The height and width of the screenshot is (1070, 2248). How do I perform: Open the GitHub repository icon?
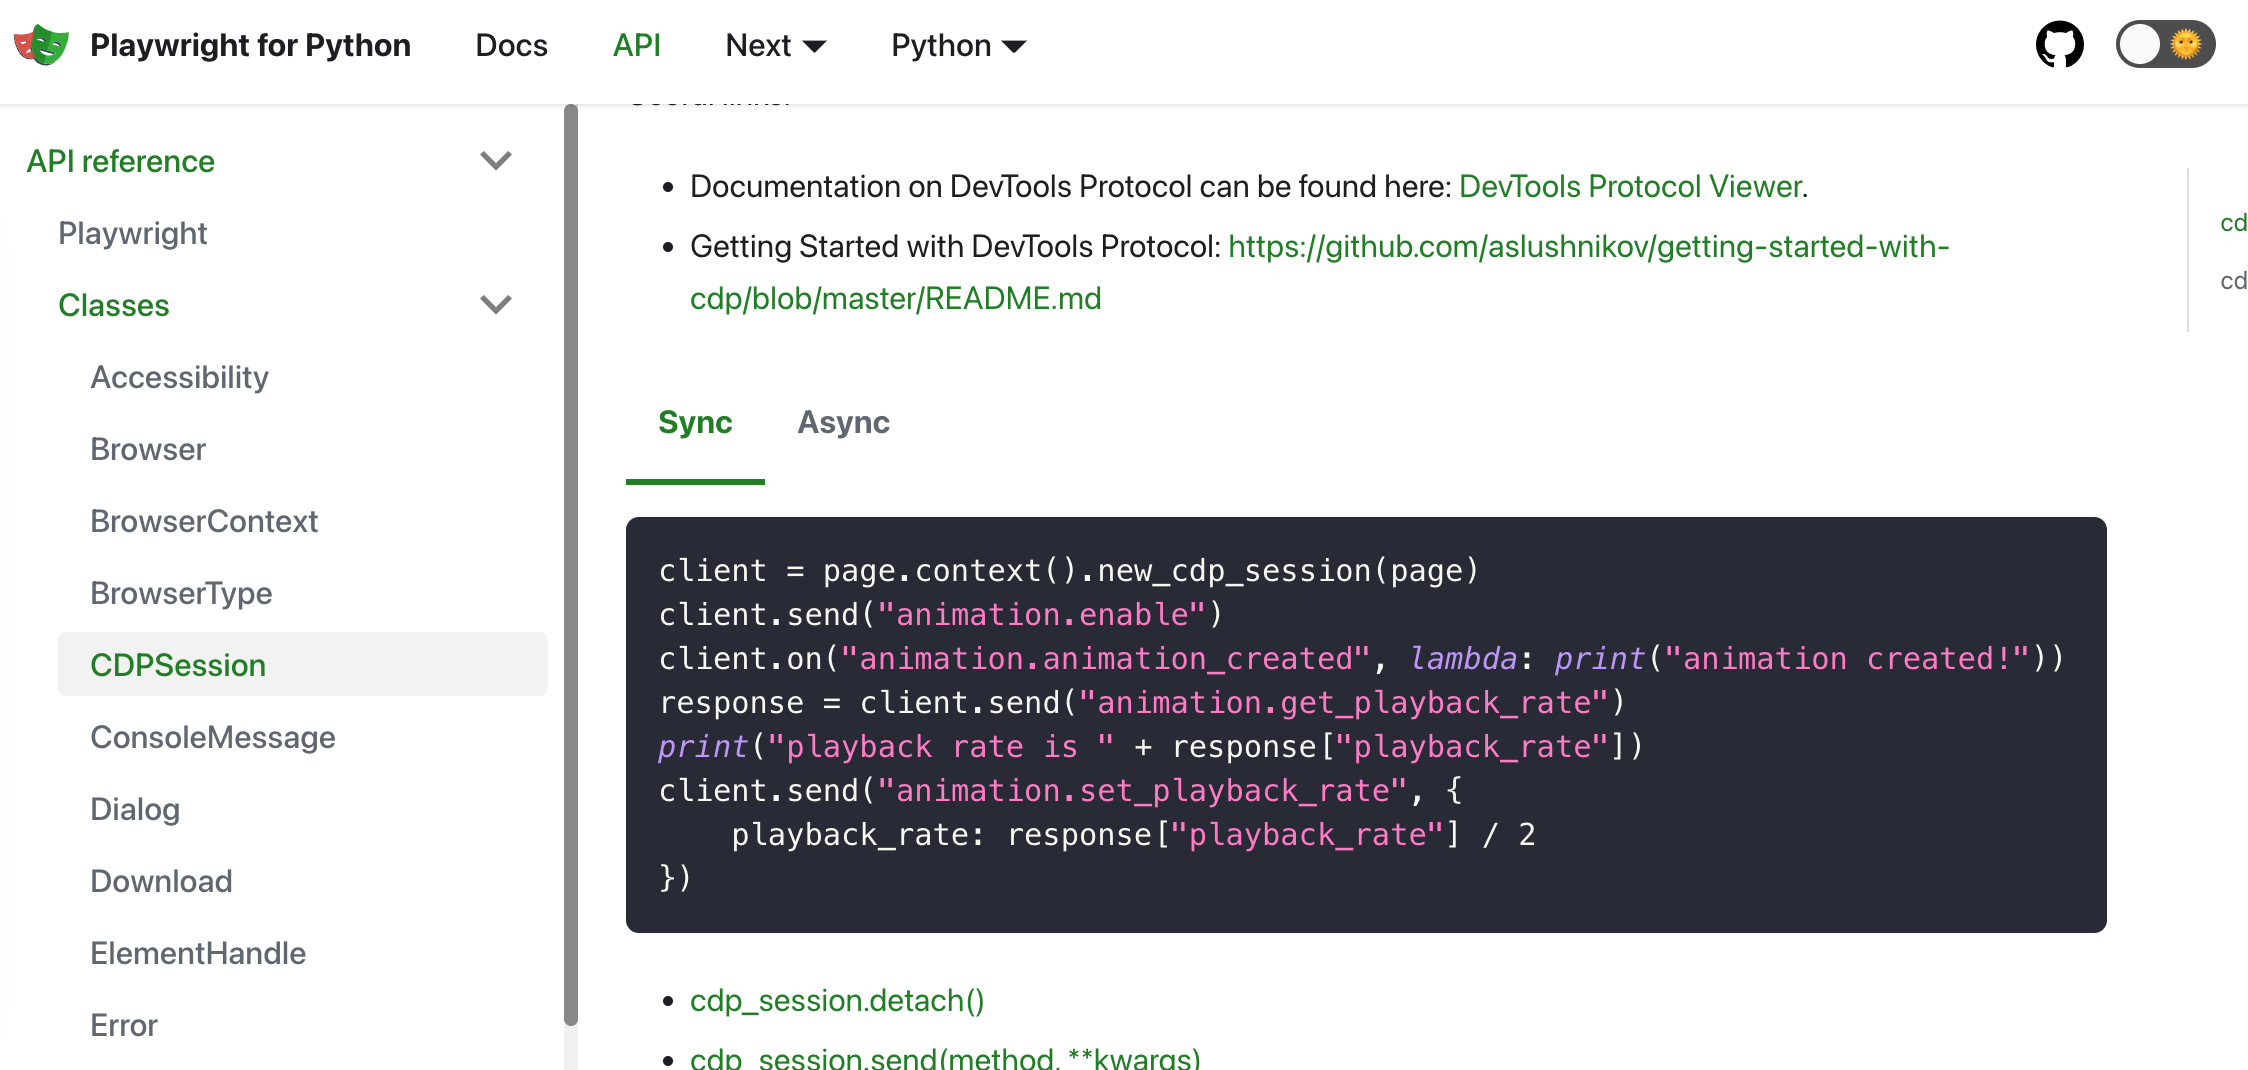2060,44
